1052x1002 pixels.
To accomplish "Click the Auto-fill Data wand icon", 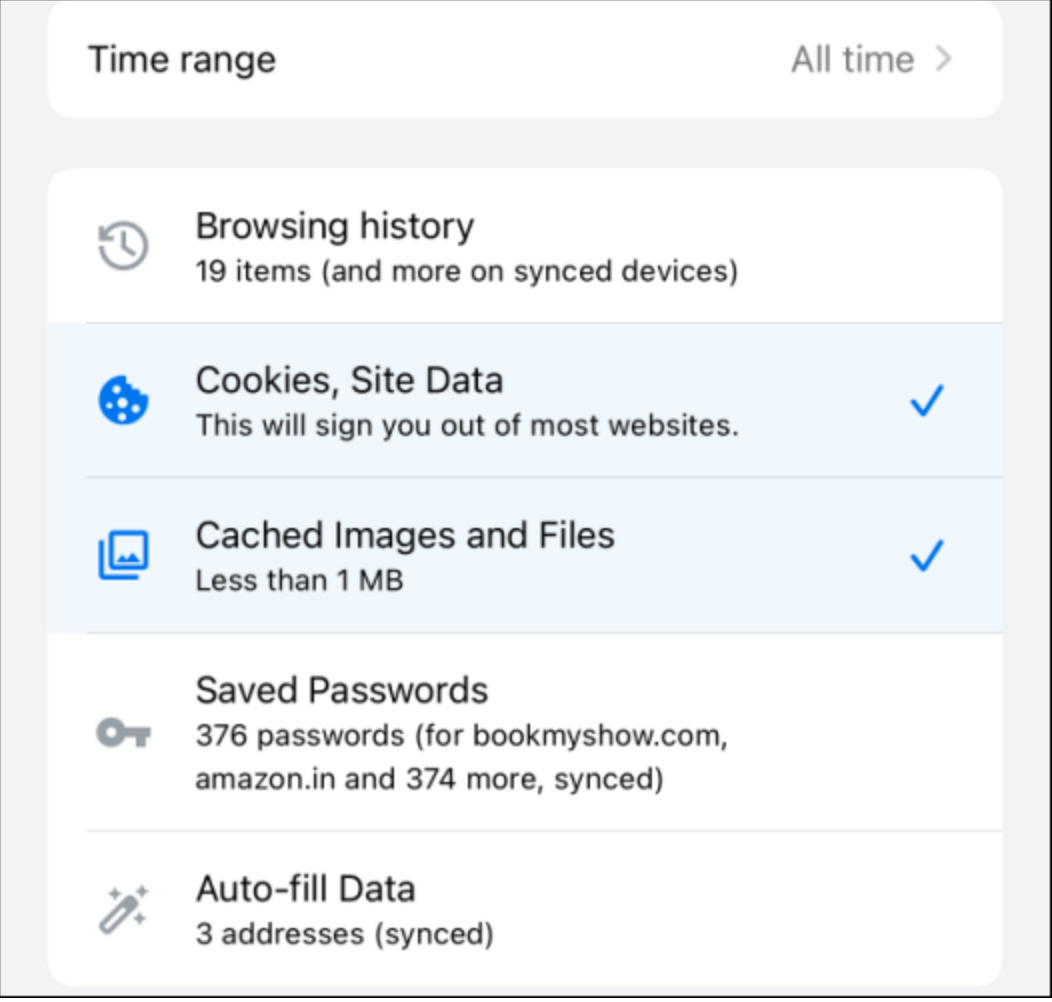I will [122, 906].
